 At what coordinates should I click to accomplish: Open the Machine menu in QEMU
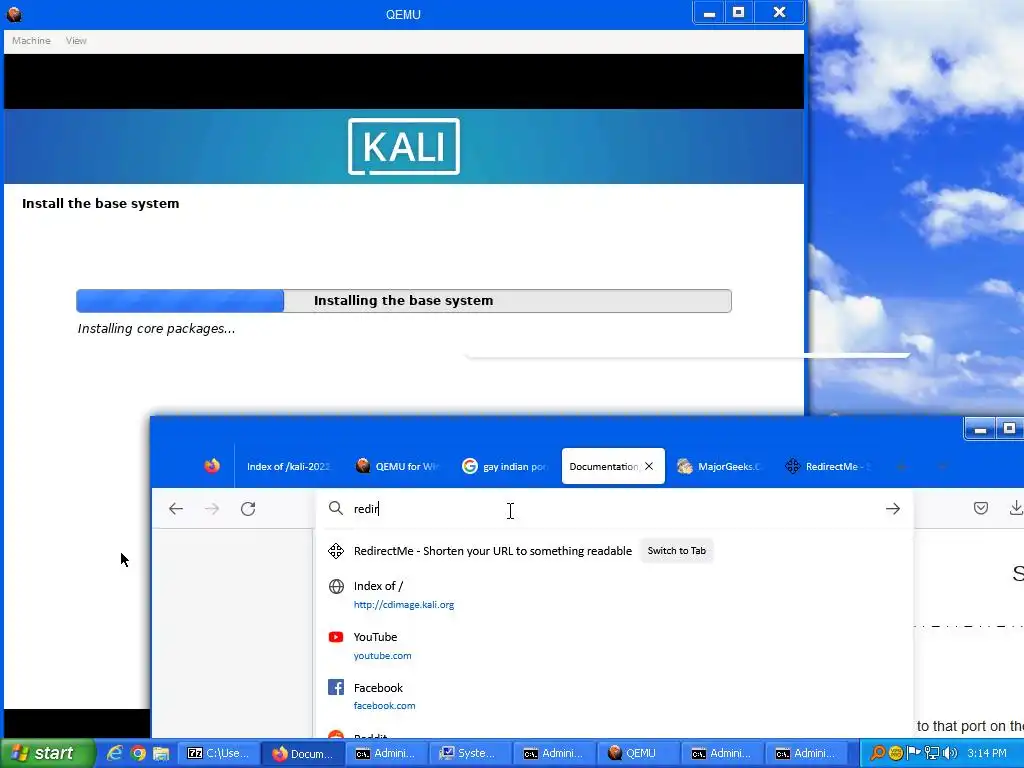[31, 40]
